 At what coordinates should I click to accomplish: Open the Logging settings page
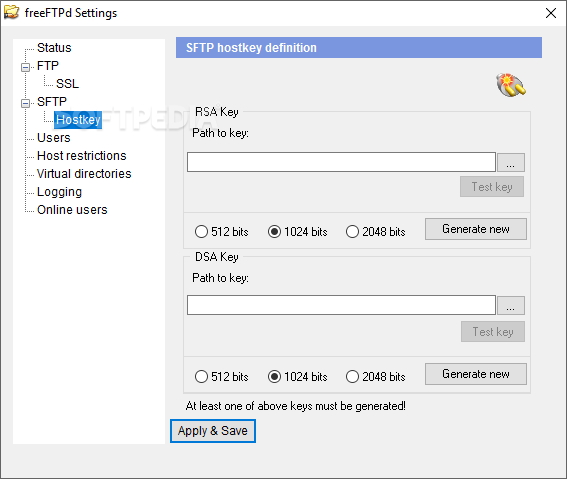(59, 192)
